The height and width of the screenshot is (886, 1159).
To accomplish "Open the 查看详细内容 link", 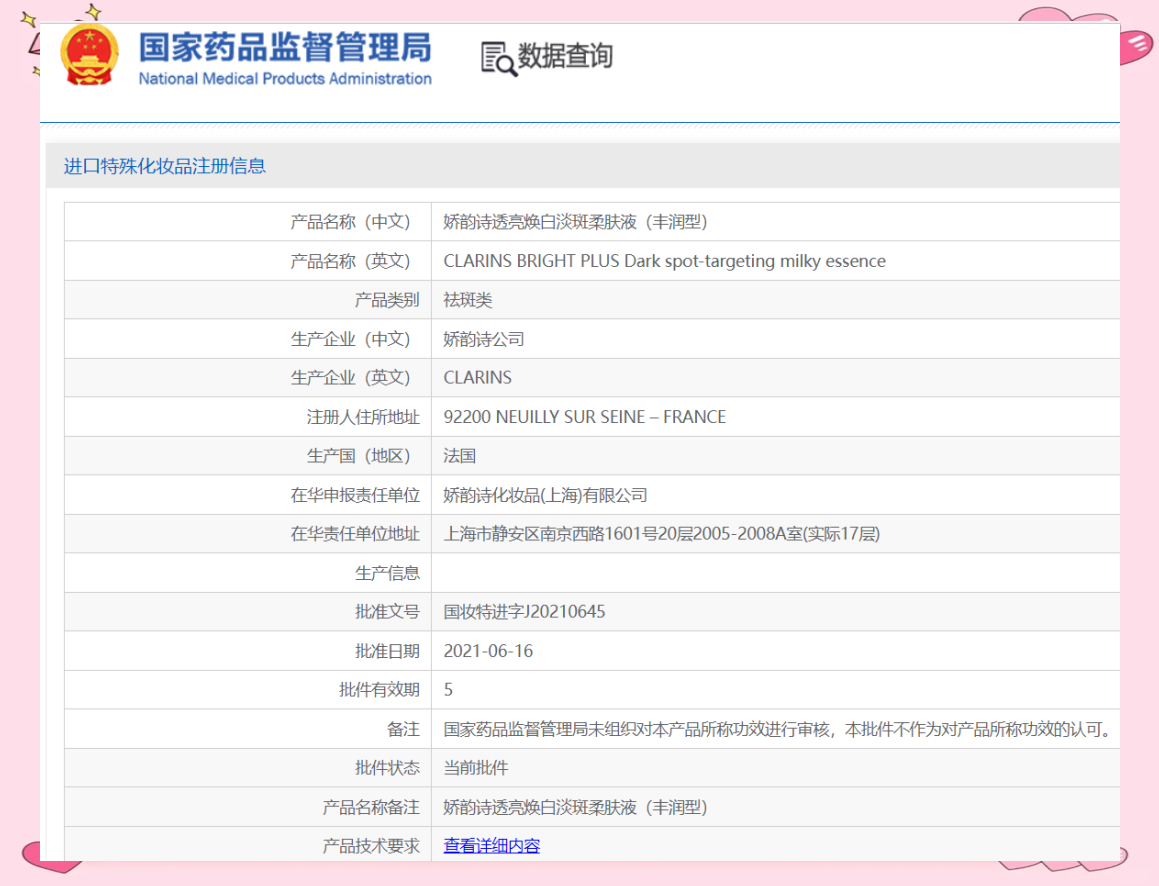I will pos(492,845).
